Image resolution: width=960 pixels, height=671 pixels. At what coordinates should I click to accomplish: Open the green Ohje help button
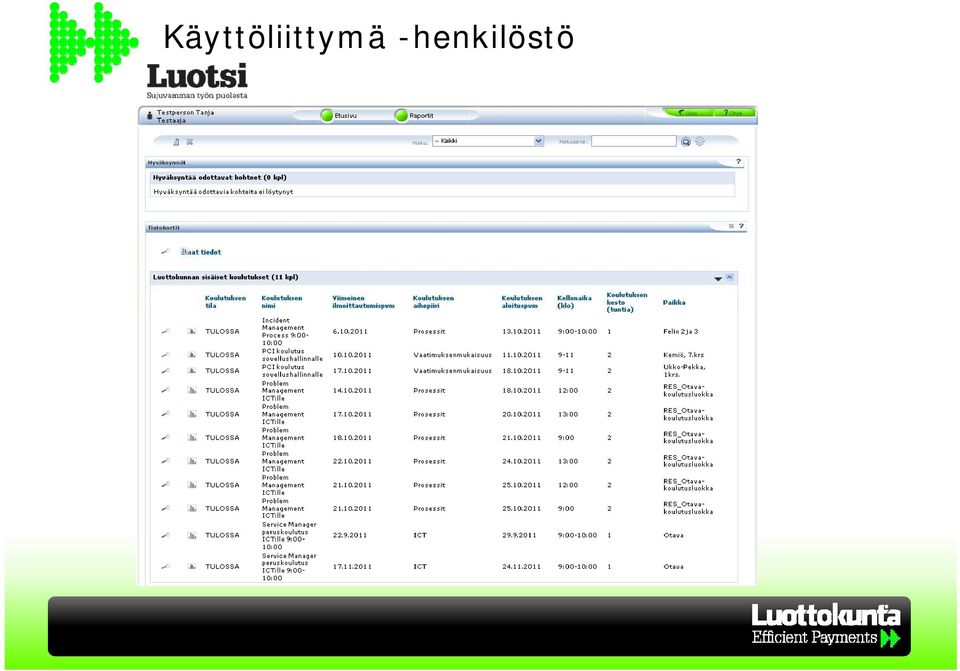click(733, 113)
